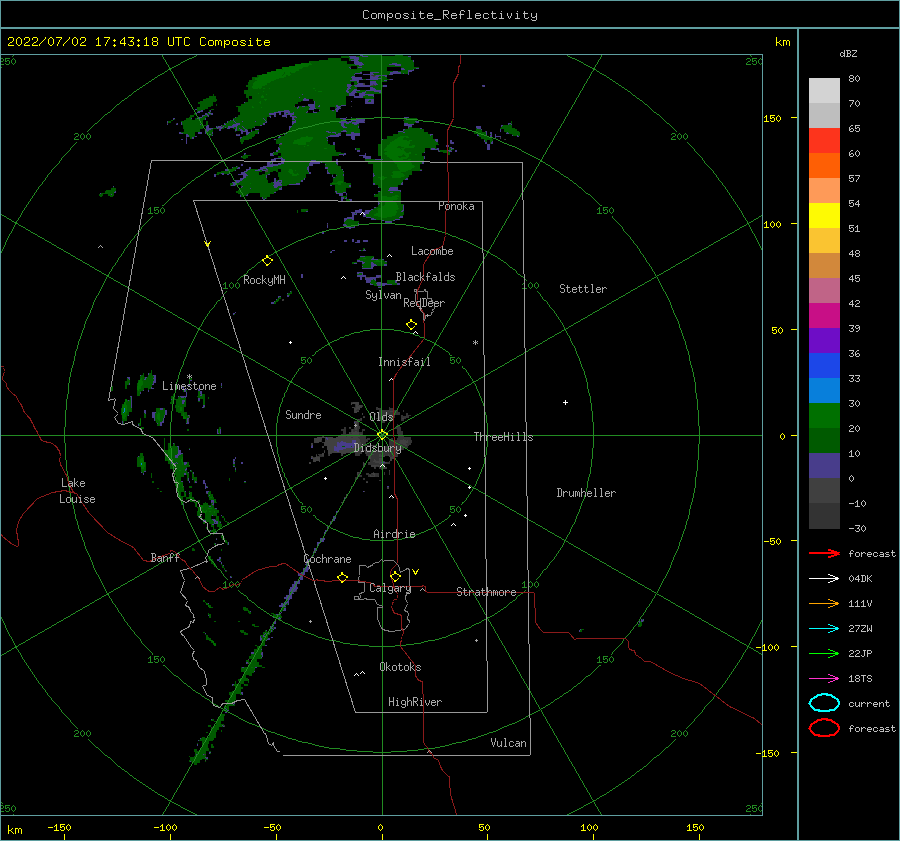Click the ThreeHills town label
The height and width of the screenshot is (841, 900).
tap(503, 437)
